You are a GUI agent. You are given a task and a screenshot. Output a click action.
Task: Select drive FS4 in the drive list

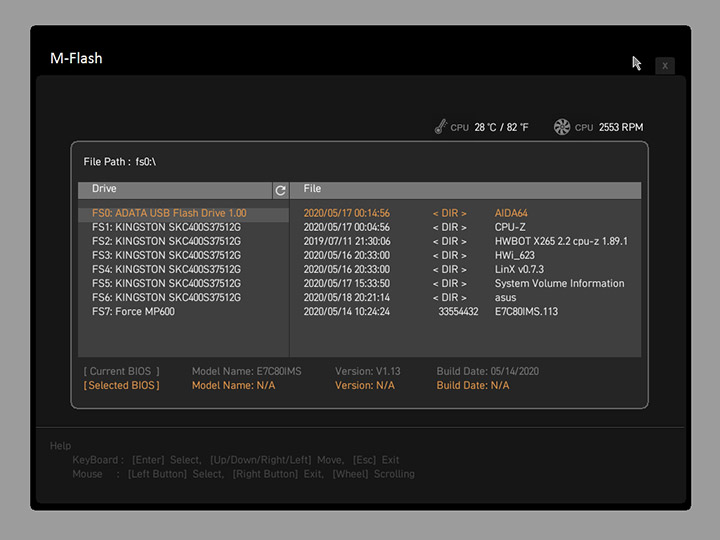[166, 269]
